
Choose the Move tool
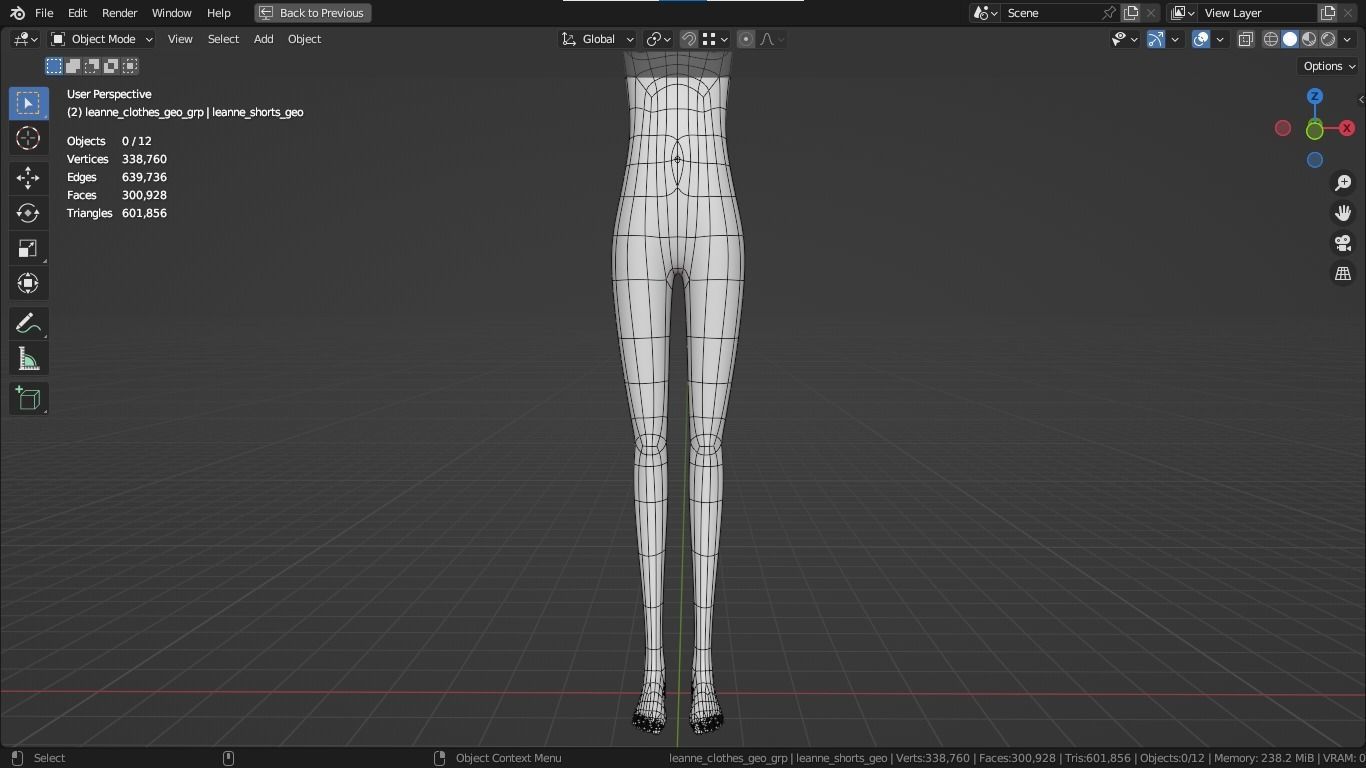pyautogui.click(x=28, y=178)
